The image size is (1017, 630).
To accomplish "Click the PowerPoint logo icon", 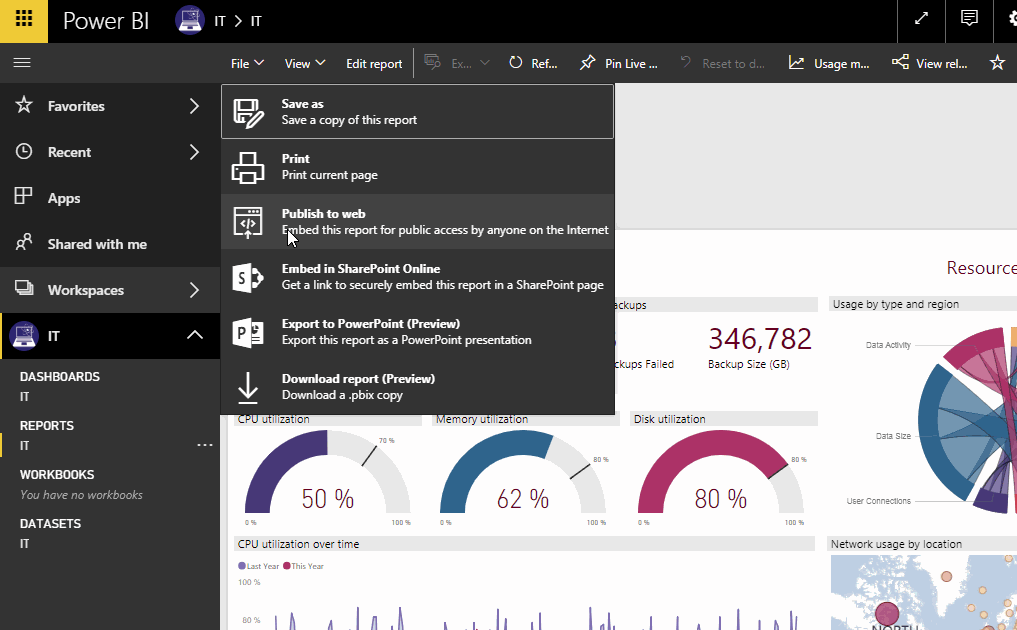I will coord(248,333).
